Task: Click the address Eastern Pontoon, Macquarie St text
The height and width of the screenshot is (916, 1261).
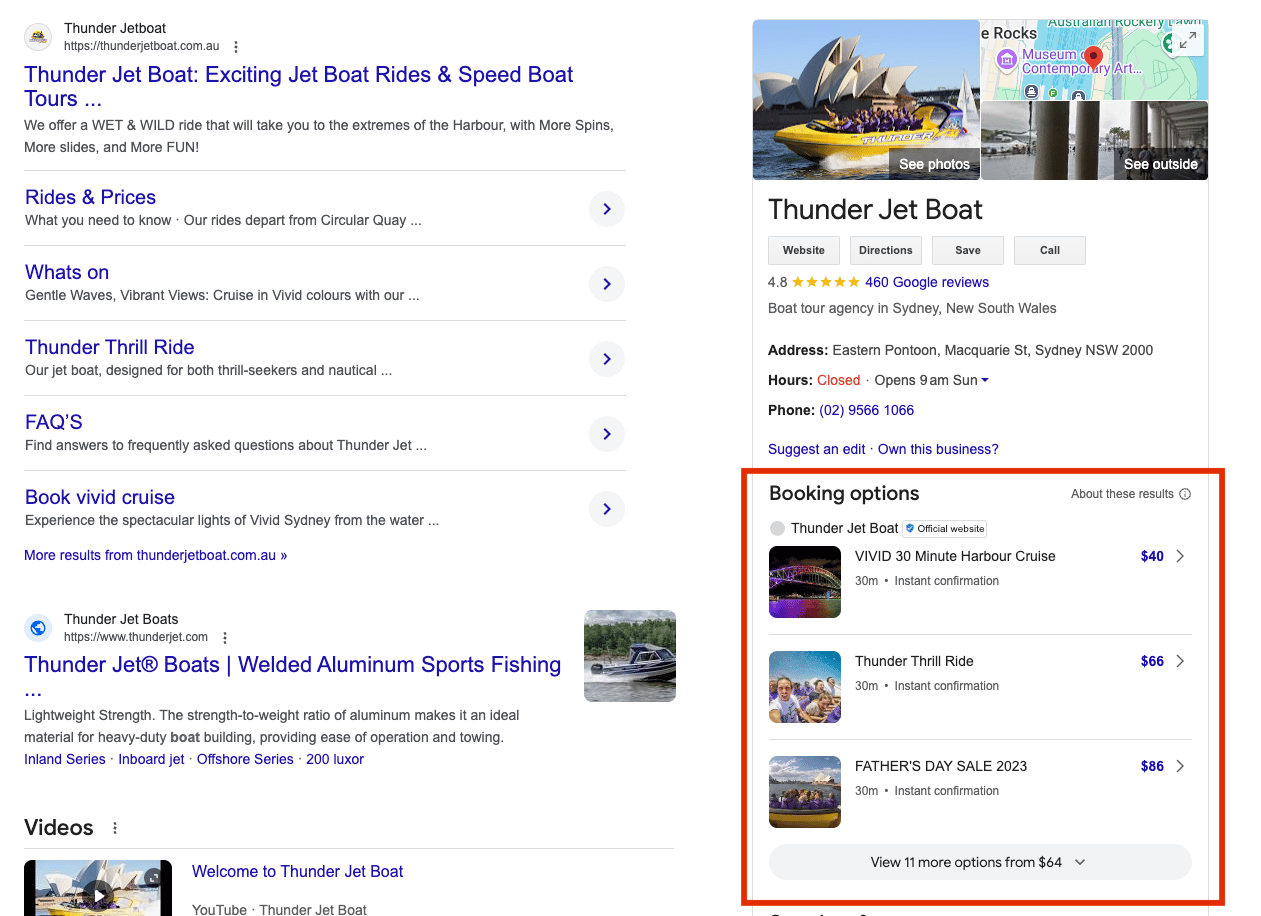Action: tap(992, 350)
